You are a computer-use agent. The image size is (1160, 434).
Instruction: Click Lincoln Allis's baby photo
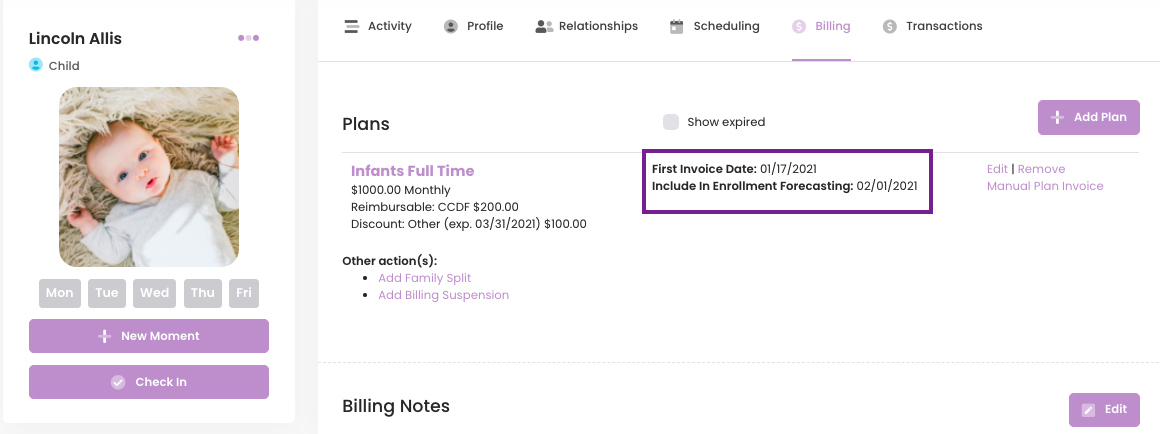click(x=149, y=177)
